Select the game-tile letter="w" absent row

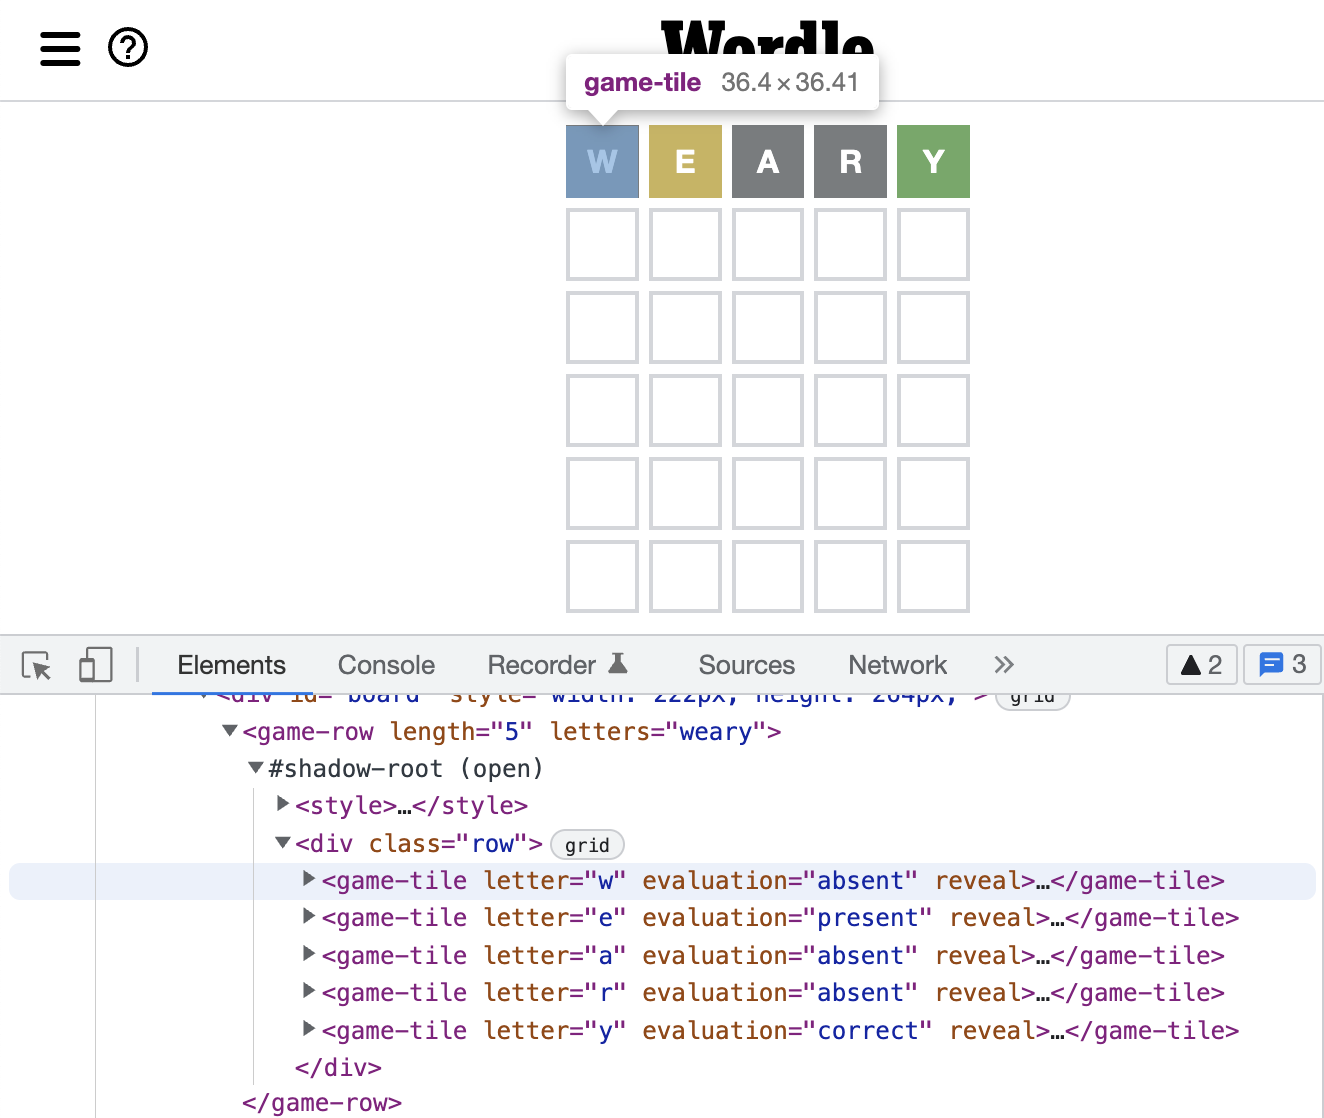(x=662, y=881)
